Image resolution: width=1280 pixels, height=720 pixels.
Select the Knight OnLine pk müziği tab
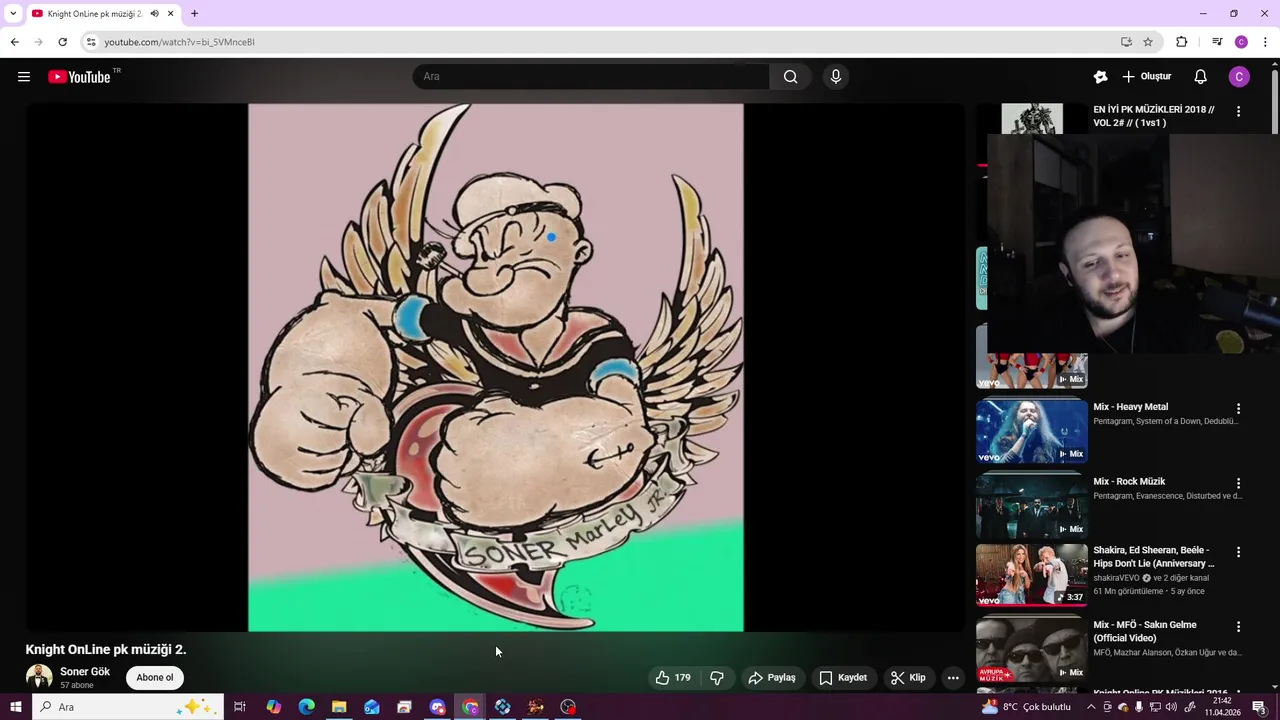click(95, 14)
